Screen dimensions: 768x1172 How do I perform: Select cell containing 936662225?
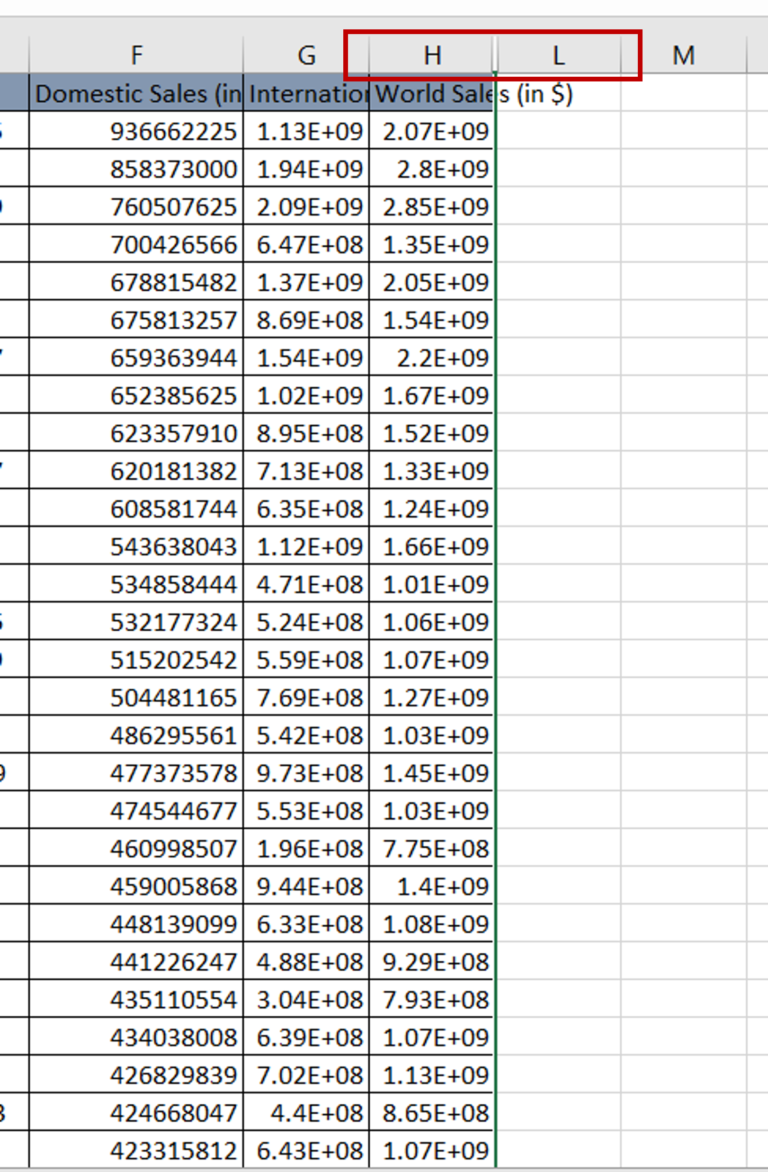pyautogui.click(x=136, y=131)
